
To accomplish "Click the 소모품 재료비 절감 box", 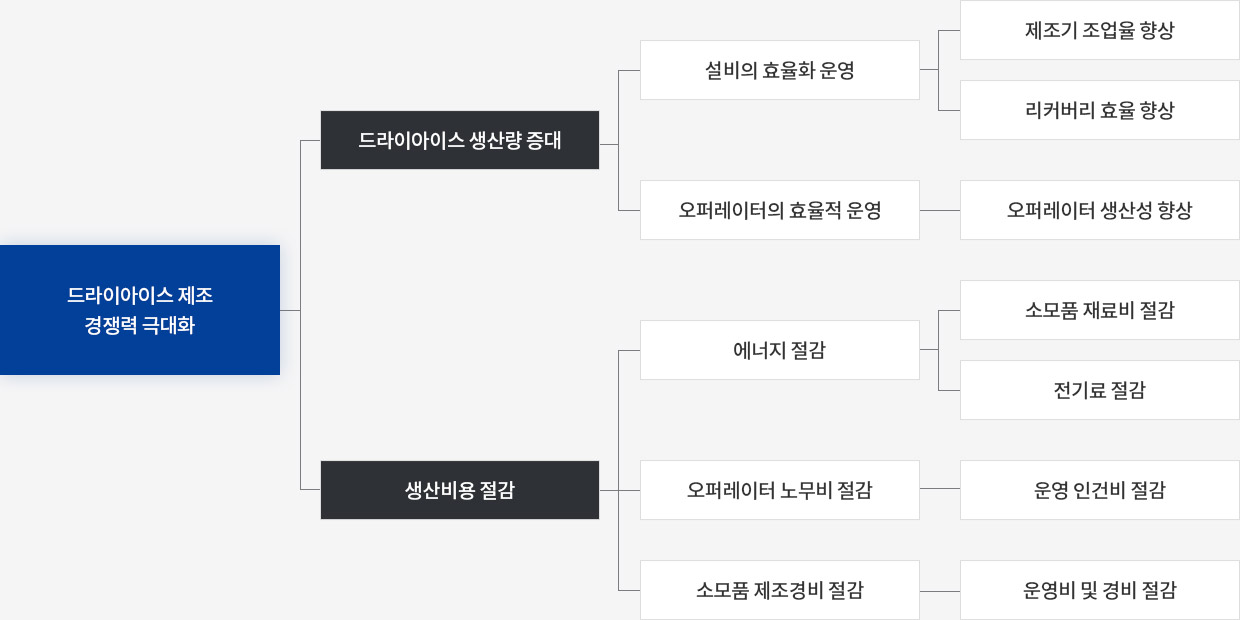I will [x=1100, y=310].
